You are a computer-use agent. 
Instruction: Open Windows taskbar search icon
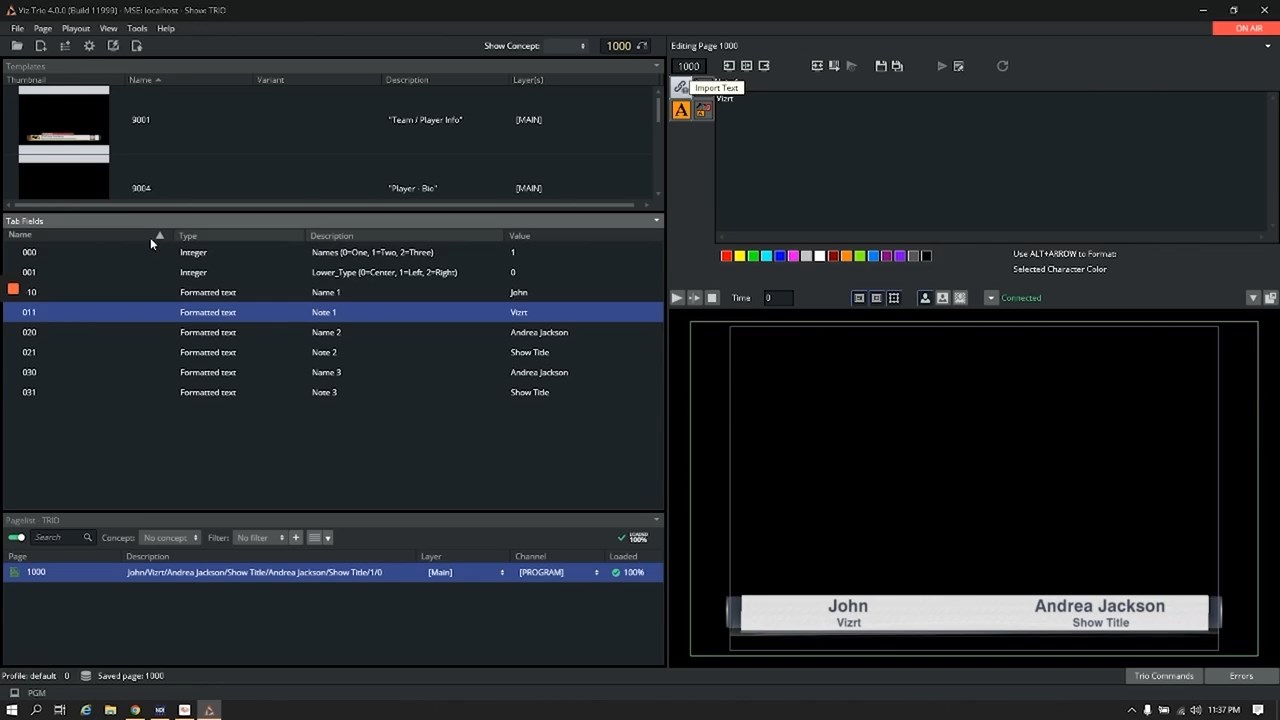[x=36, y=710]
